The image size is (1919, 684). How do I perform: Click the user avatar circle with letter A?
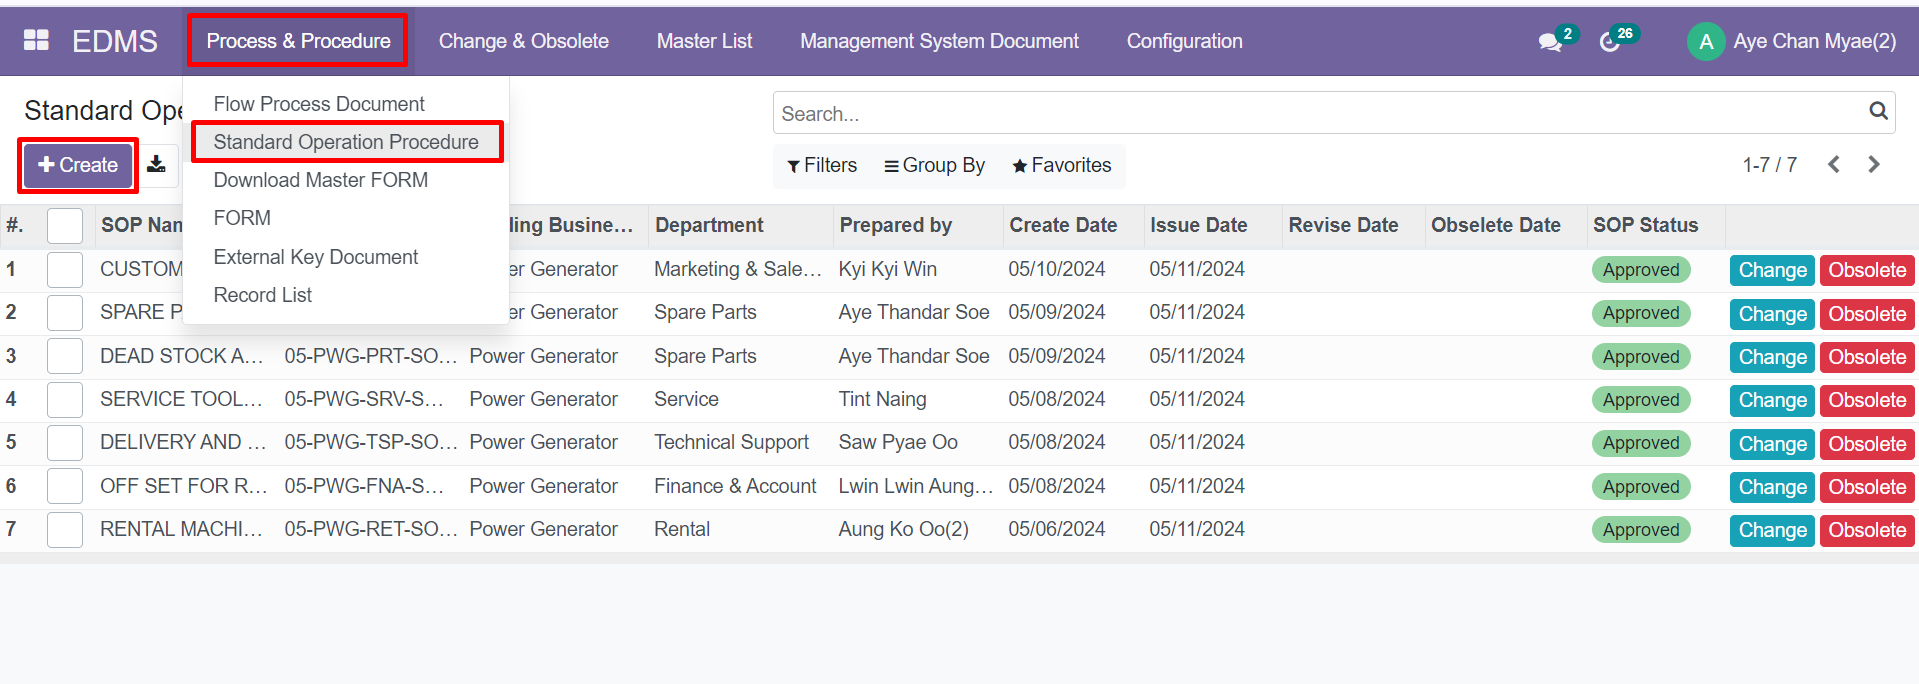click(x=1706, y=41)
